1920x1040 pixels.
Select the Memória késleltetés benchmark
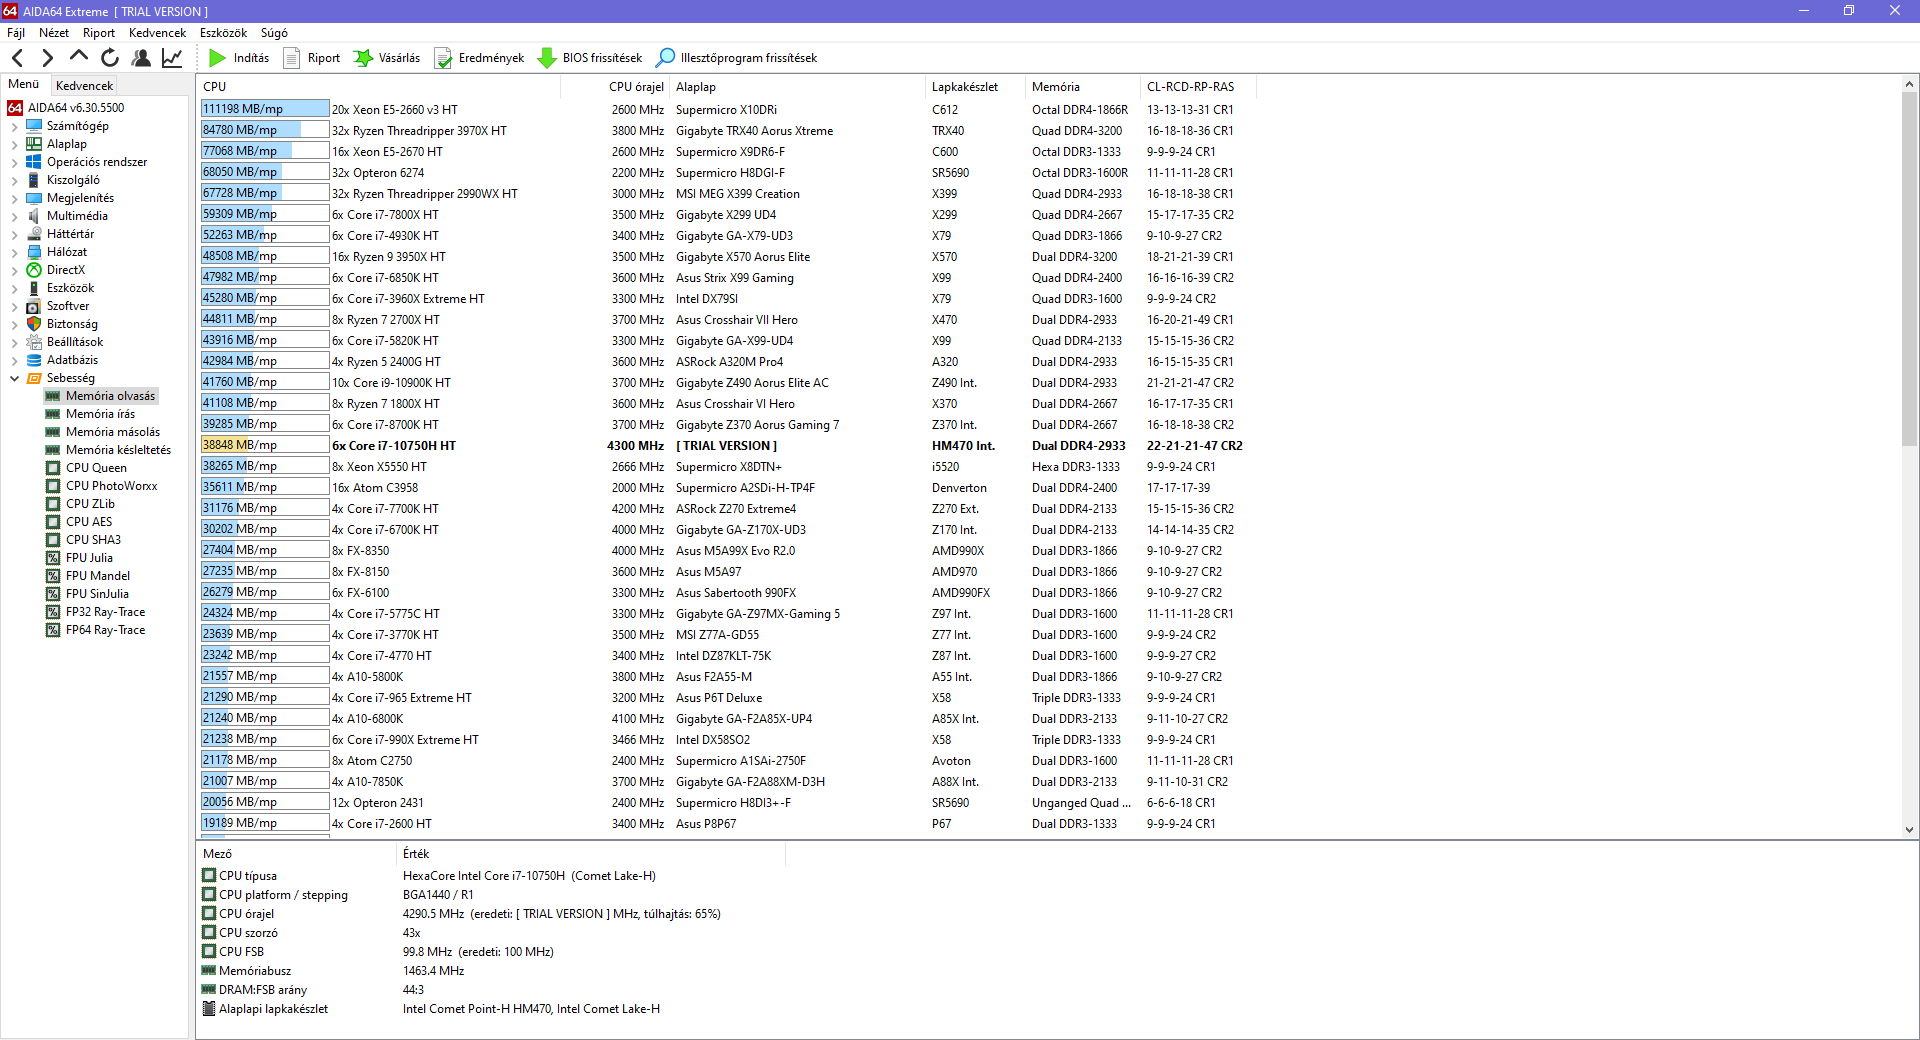point(118,450)
